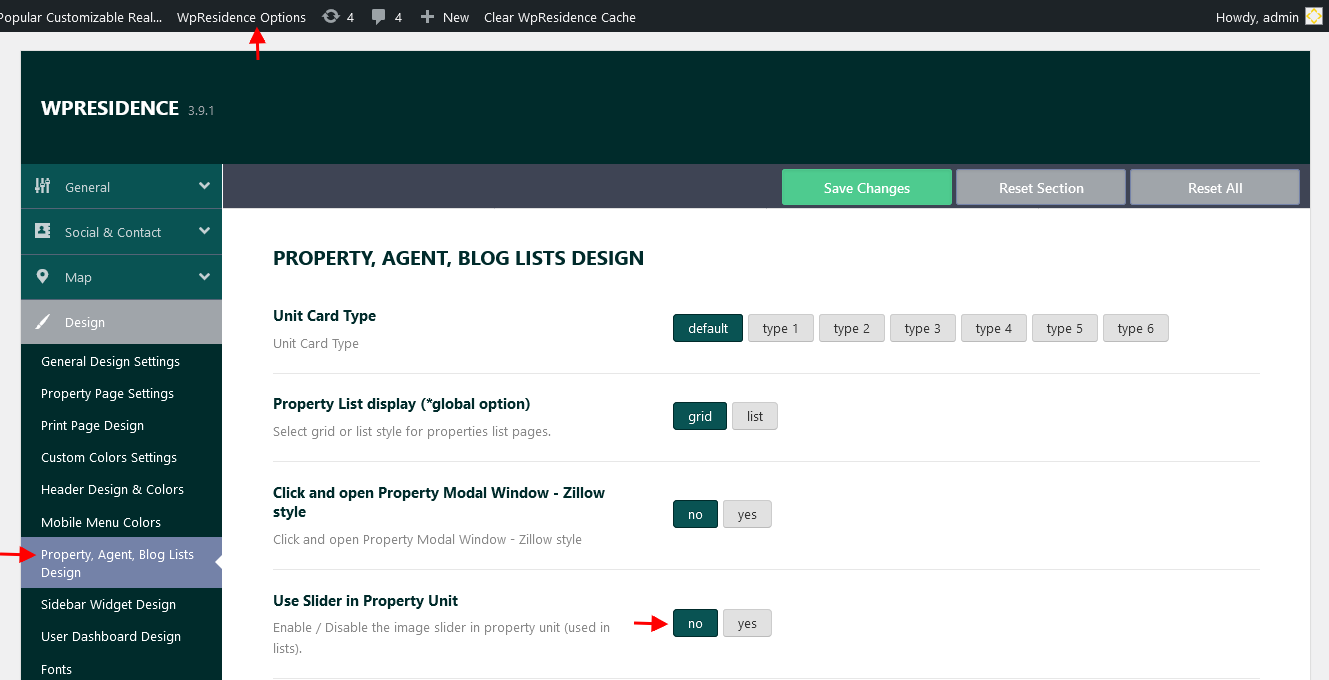Click Property List display (*global option) label
This screenshot has height=680, width=1329.
[402, 404]
